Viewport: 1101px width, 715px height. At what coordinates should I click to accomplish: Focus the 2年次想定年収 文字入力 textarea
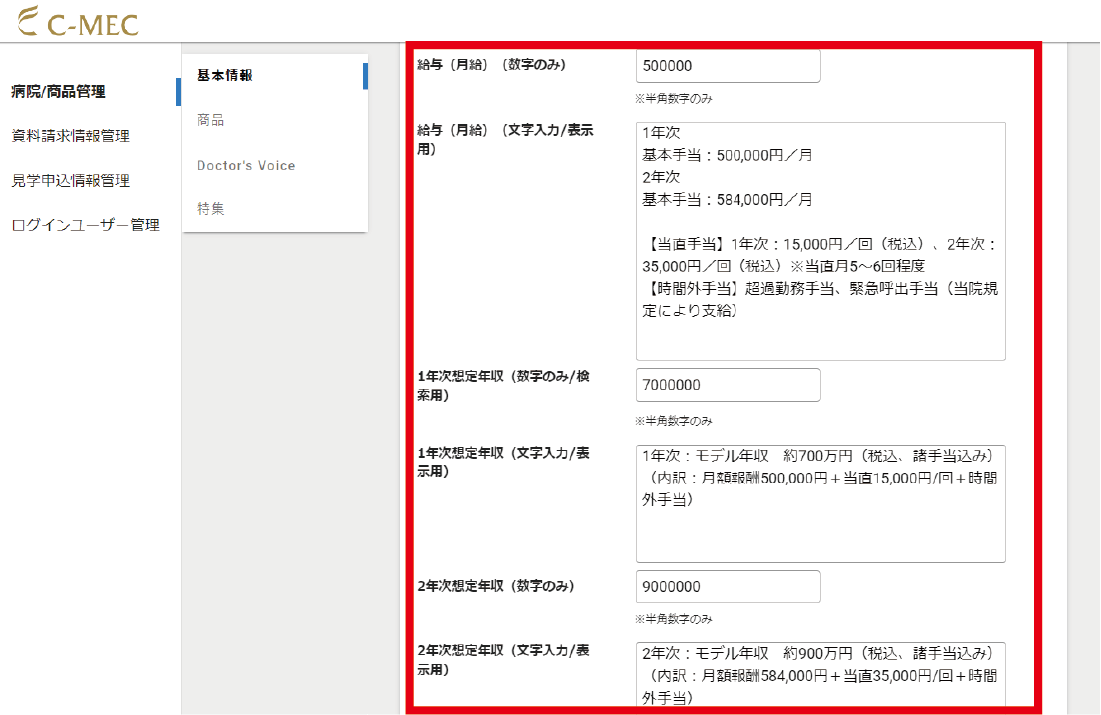click(820, 676)
